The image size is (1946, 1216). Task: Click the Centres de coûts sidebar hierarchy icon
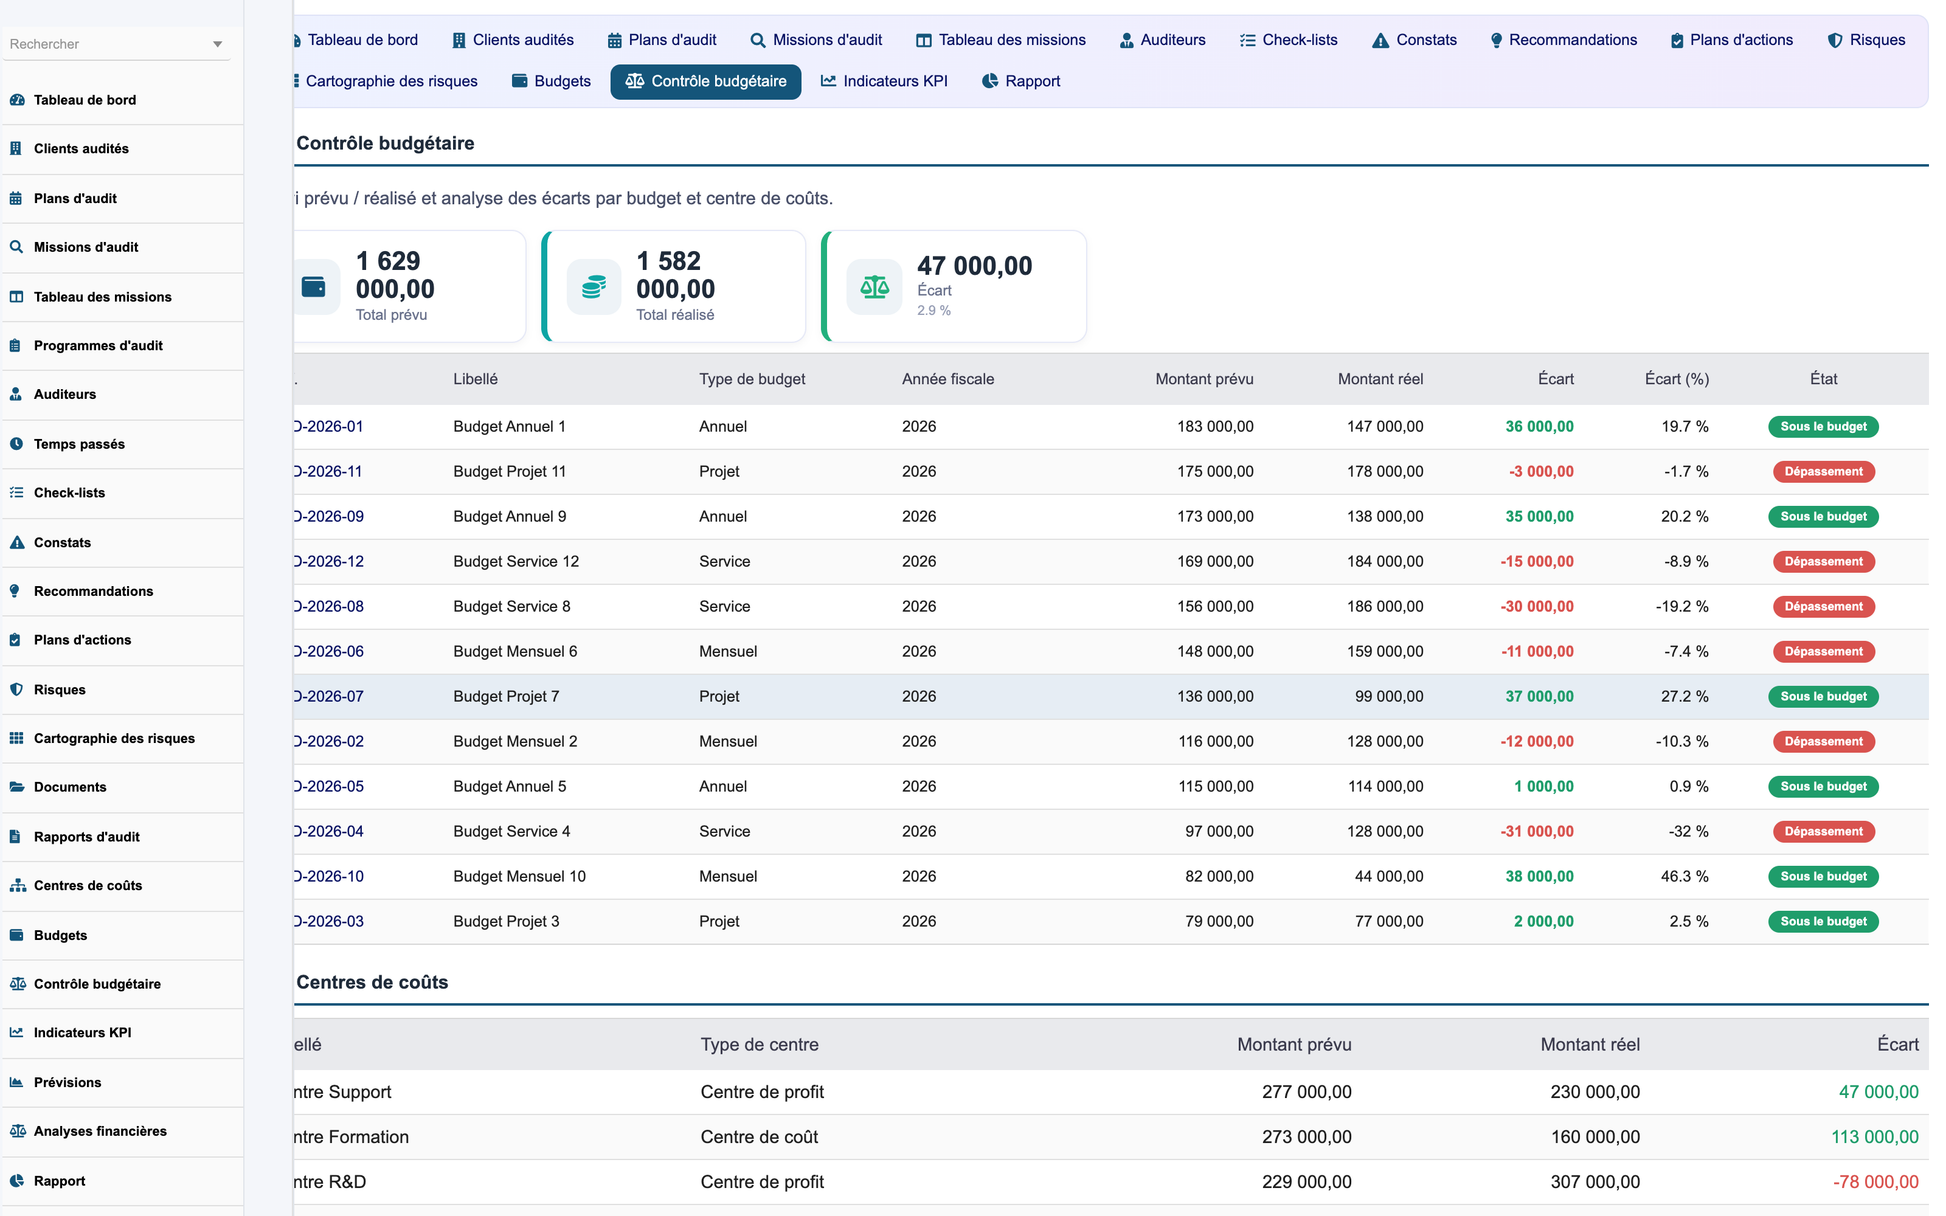pos(16,886)
